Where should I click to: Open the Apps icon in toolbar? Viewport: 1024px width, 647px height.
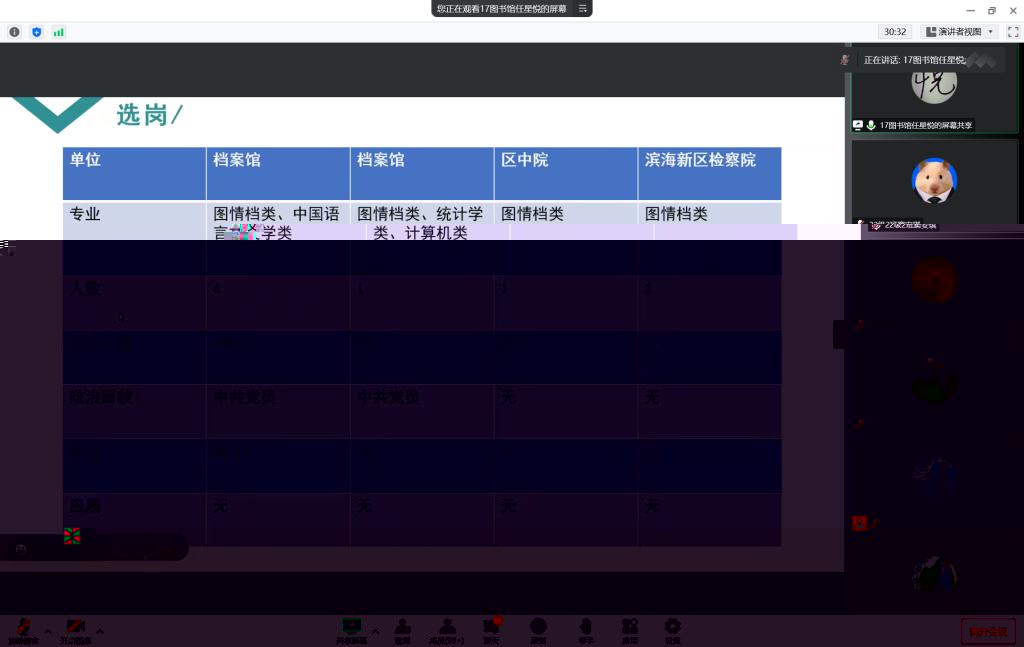tap(629, 629)
